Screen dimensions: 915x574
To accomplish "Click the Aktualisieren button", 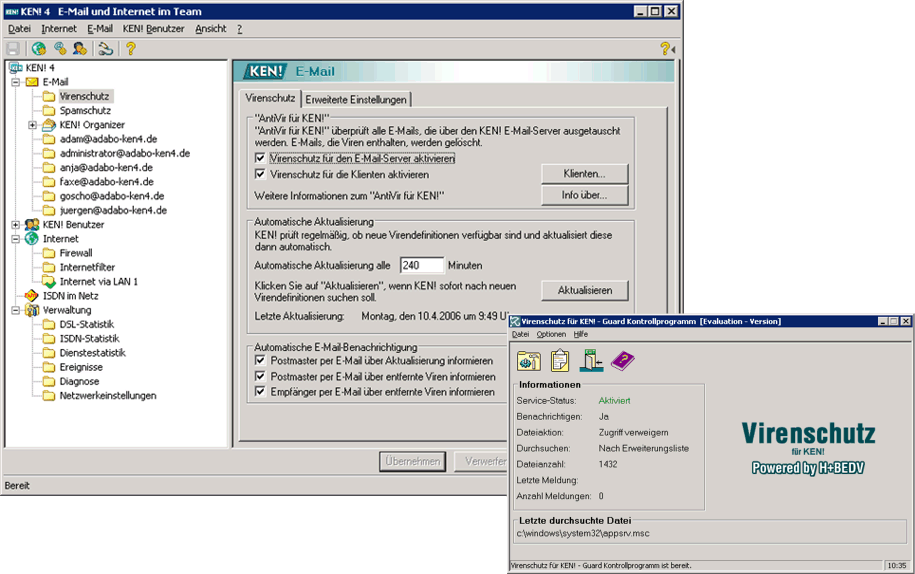I will pyautogui.click(x=585, y=290).
